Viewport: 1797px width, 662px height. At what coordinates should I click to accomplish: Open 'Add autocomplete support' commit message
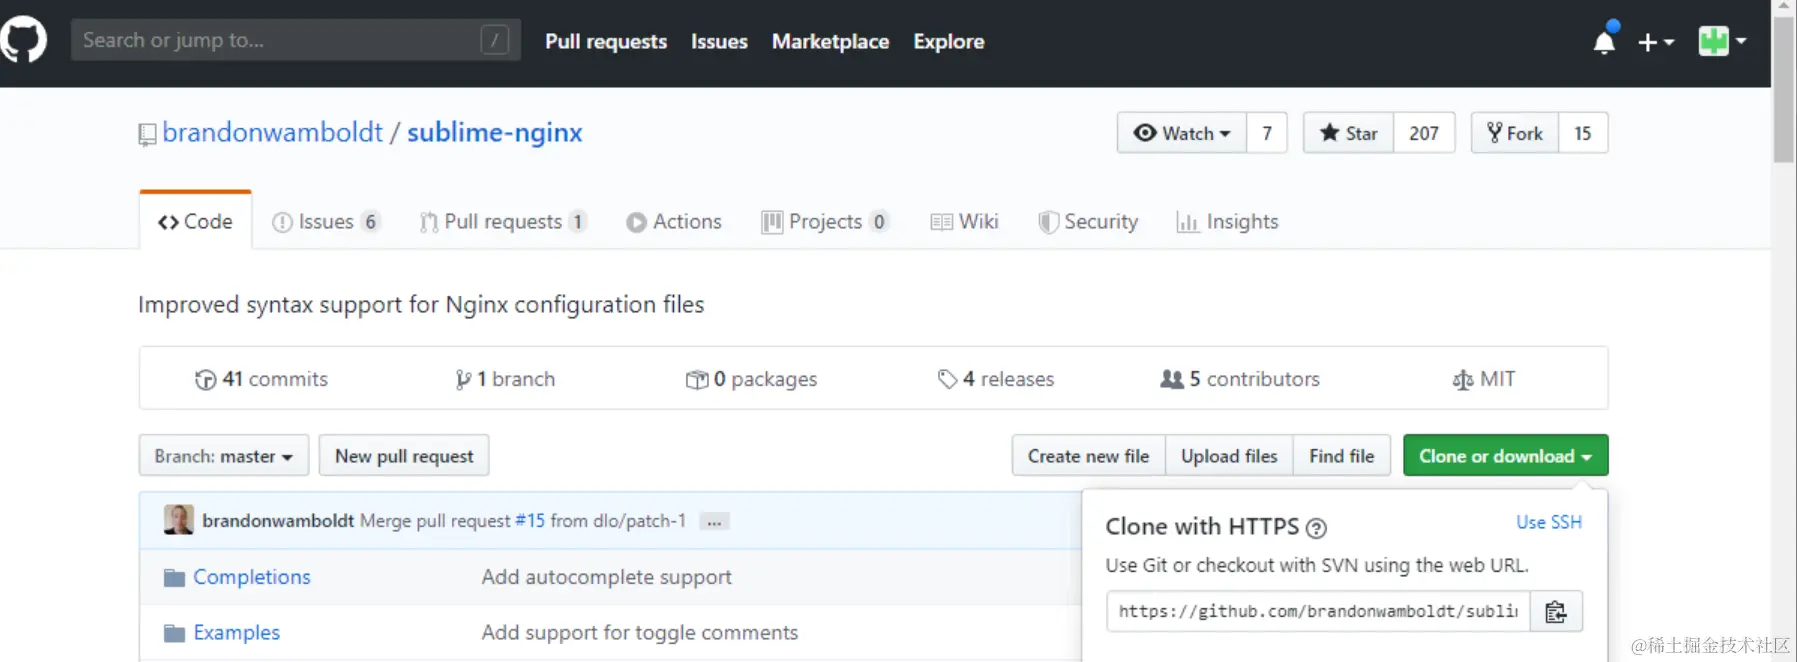(606, 577)
